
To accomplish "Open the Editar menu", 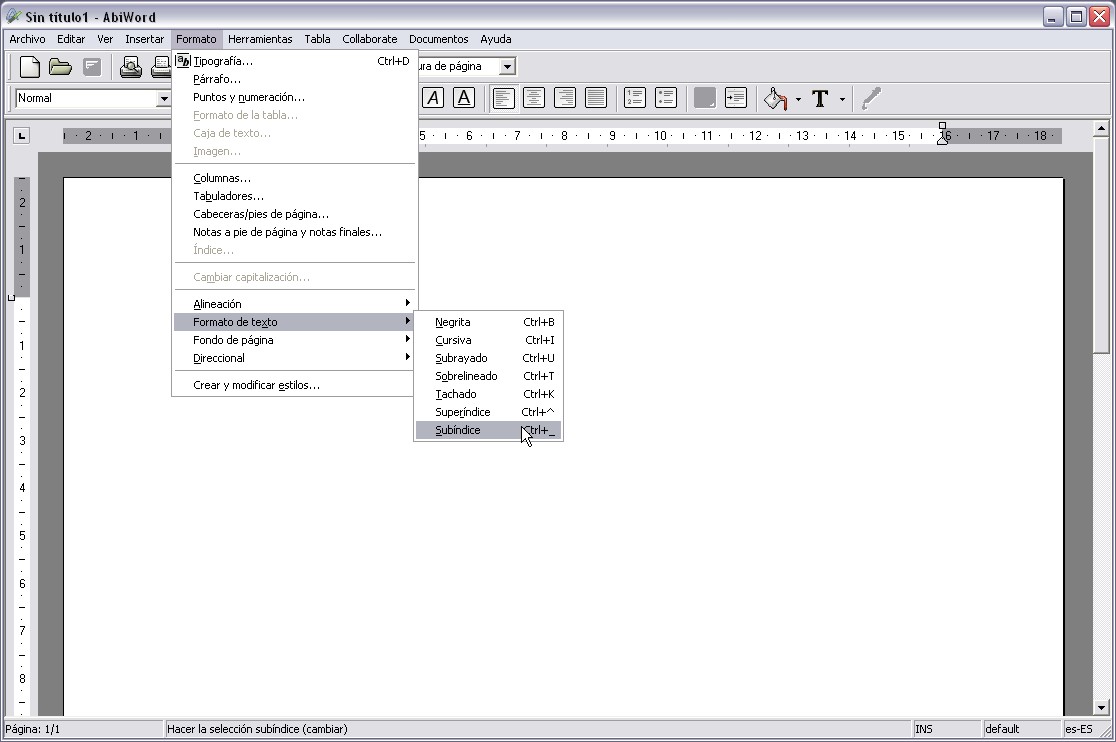I will point(71,39).
